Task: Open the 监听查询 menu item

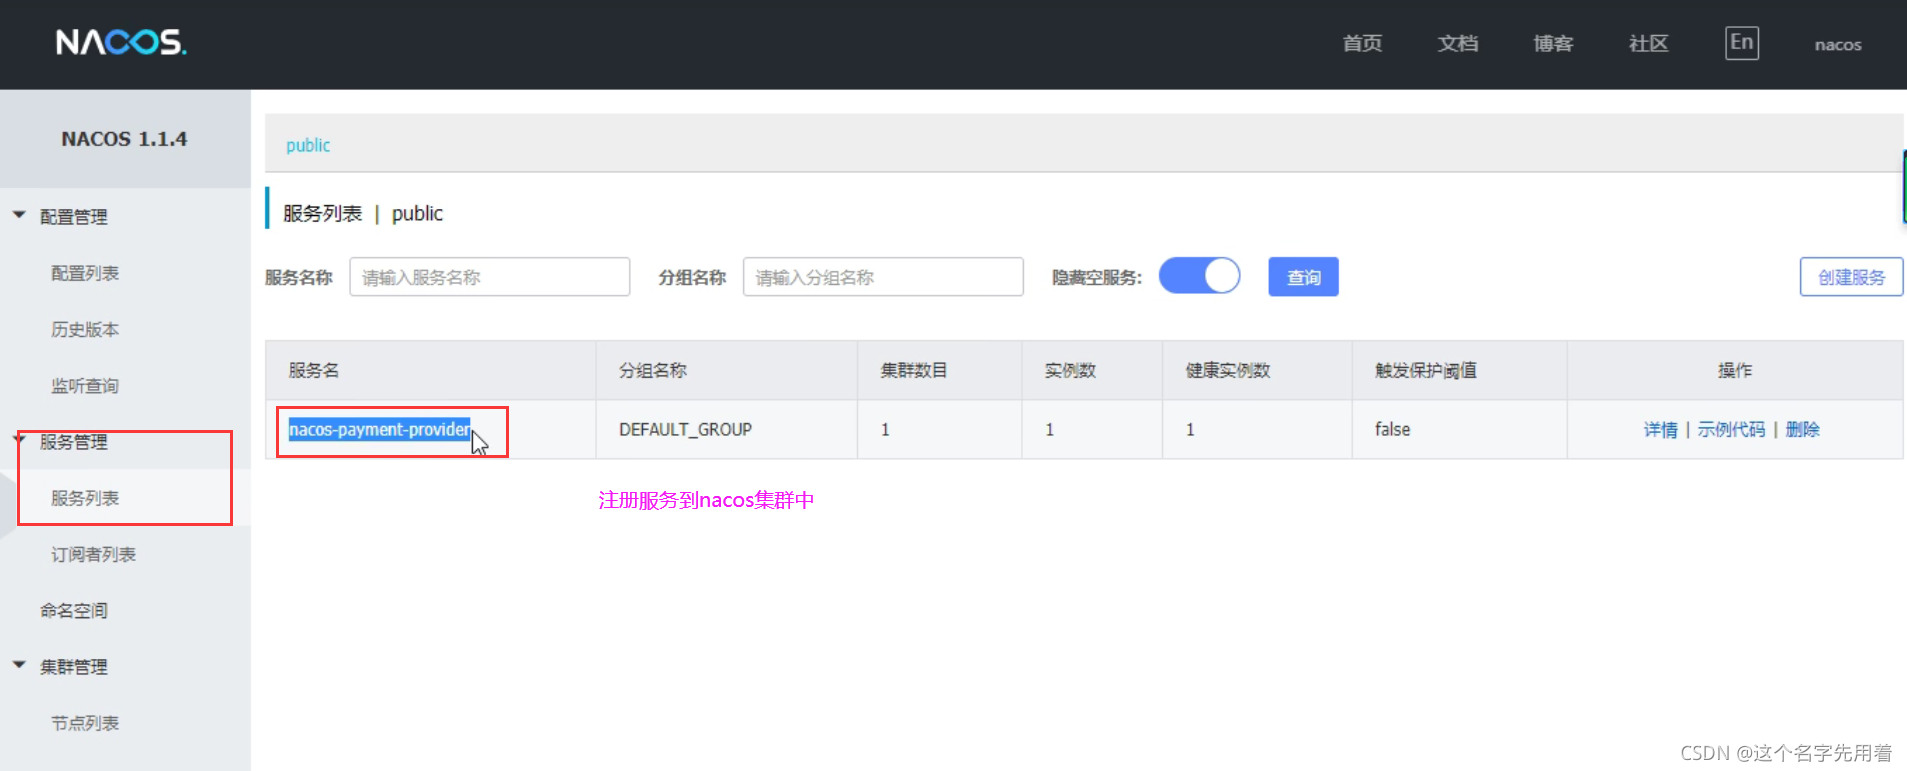Action: click(85, 386)
